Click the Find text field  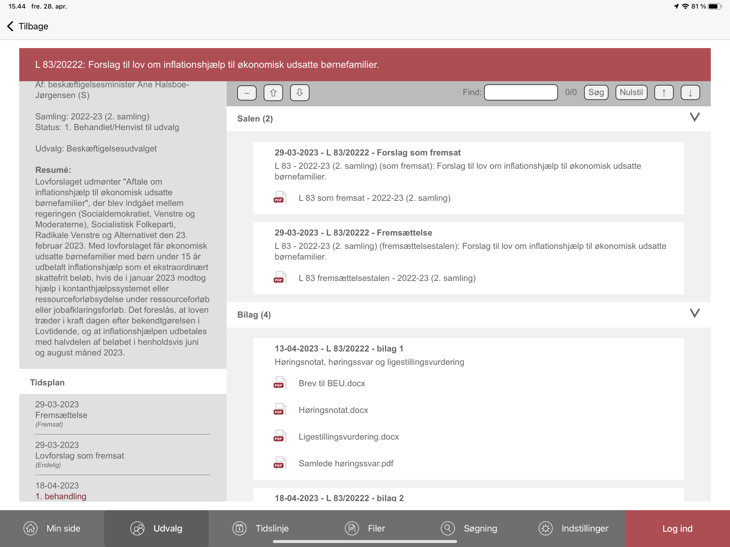(521, 92)
